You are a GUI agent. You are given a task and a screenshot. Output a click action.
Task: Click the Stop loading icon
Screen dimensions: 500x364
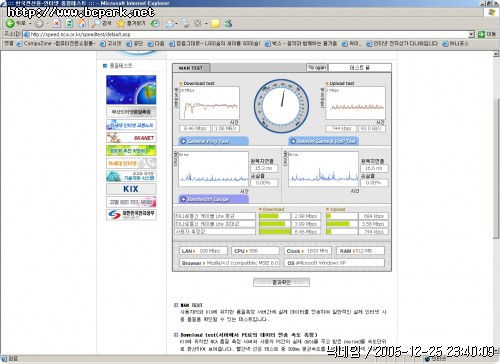[x=57, y=23]
